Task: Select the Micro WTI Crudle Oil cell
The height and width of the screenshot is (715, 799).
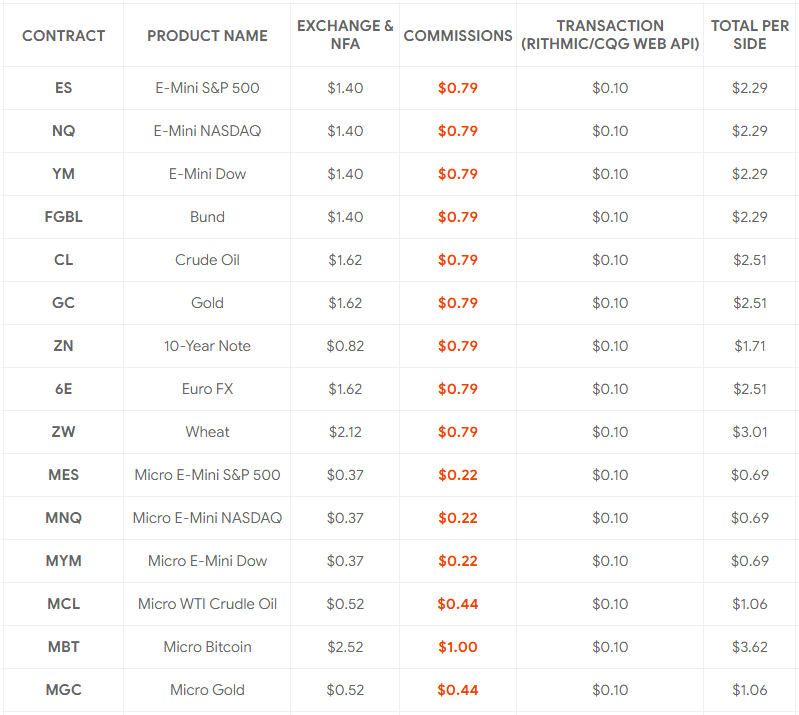Action: tap(207, 604)
